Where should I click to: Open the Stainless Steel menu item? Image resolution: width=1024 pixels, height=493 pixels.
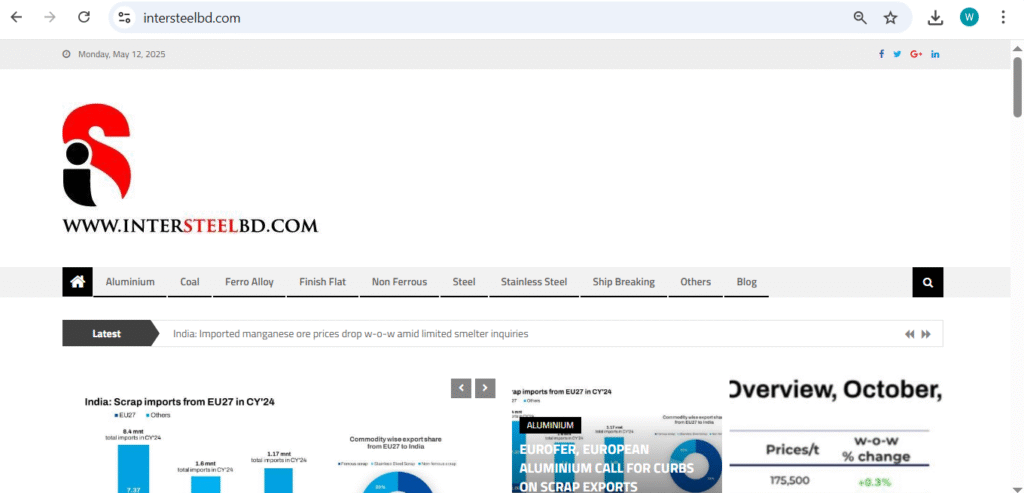coord(534,282)
